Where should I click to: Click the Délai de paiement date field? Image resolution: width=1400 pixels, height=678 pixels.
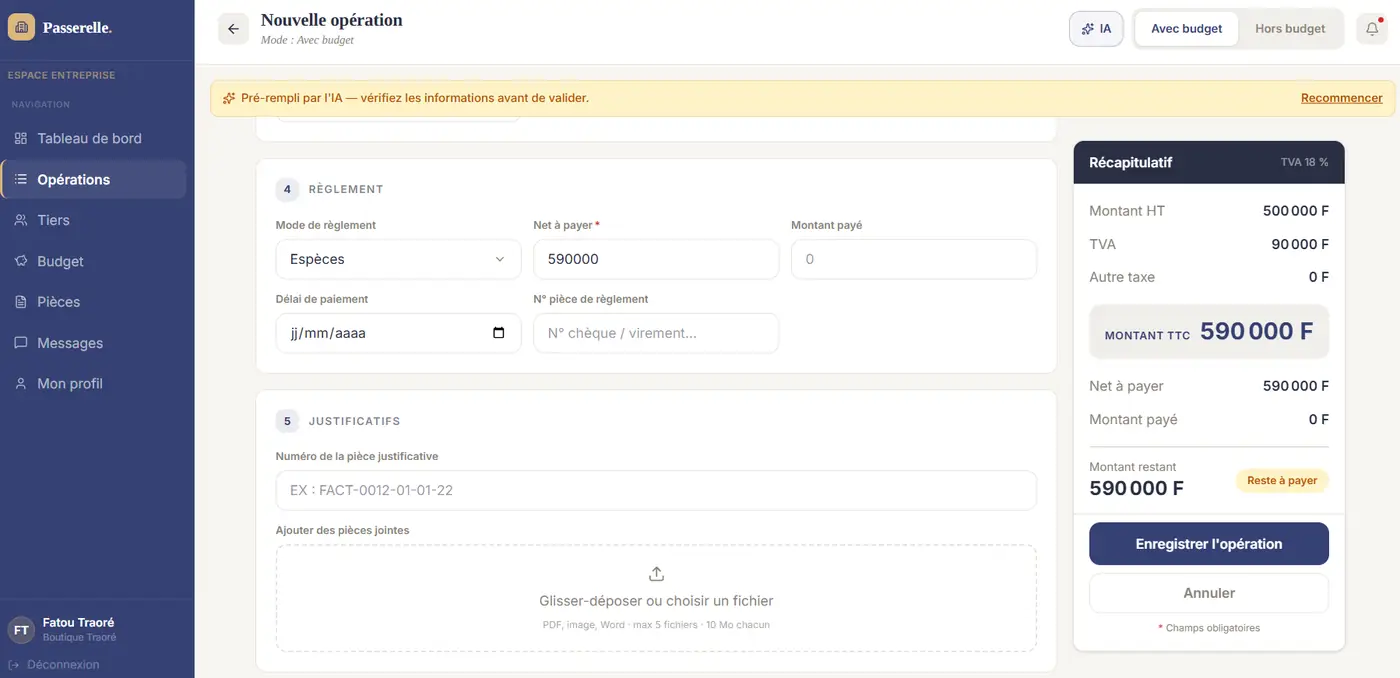pyautogui.click(x=398, y=333)
